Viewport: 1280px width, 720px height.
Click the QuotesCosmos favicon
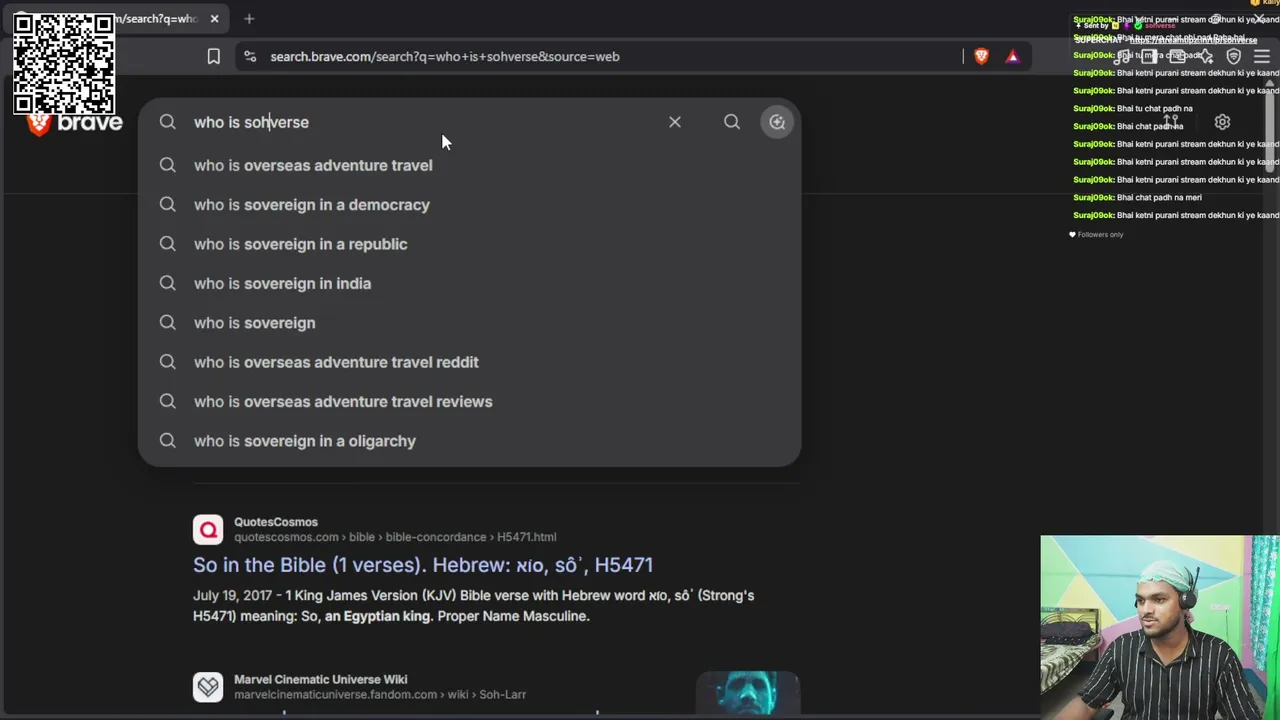point(208,529)
